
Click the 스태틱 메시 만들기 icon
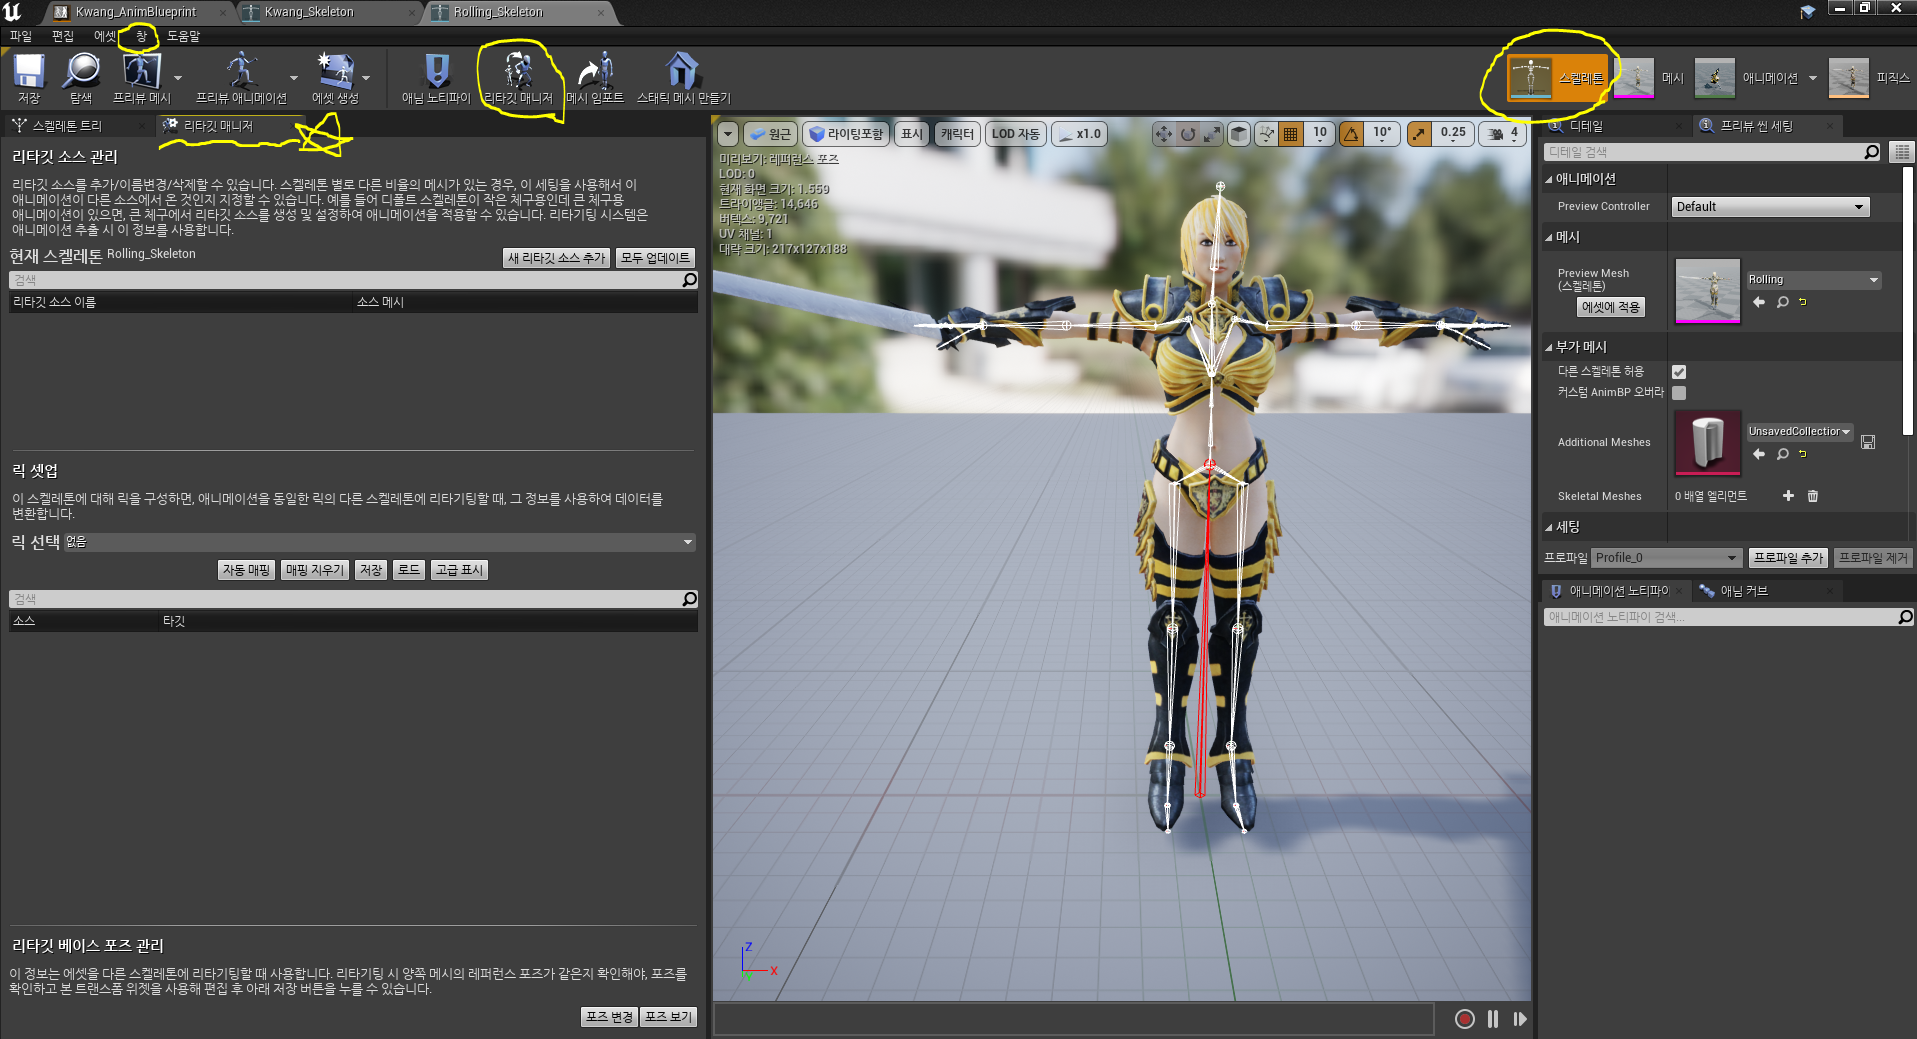(x=683, y=71)
